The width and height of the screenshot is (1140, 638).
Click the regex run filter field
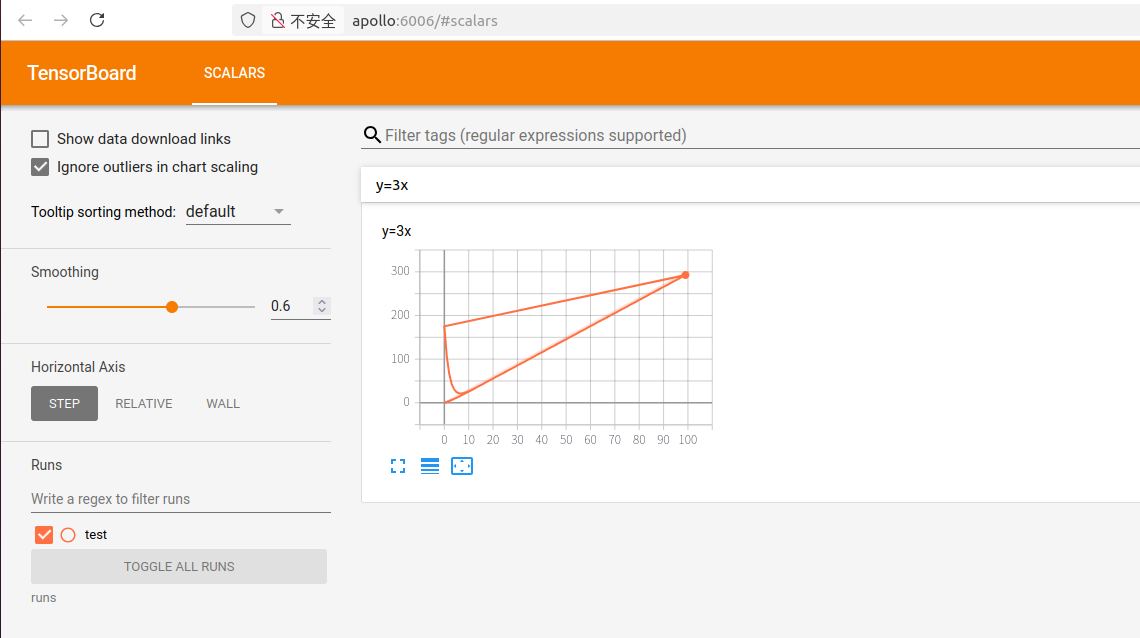(180, 499)
